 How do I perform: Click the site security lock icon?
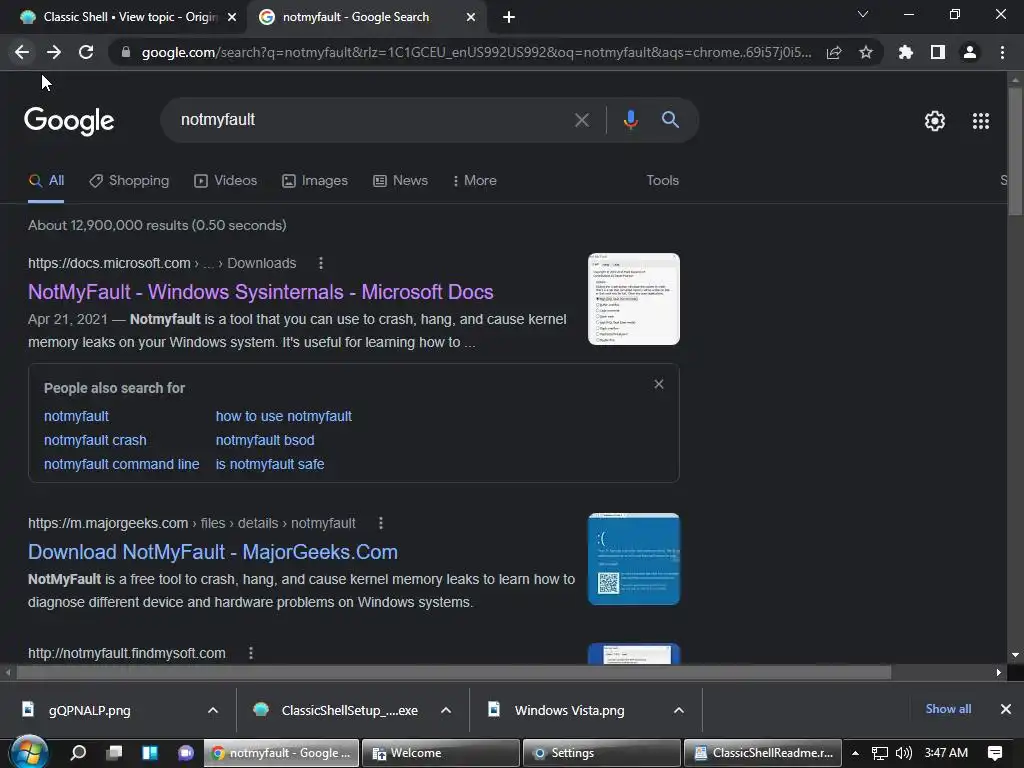[x=126, y=52]
